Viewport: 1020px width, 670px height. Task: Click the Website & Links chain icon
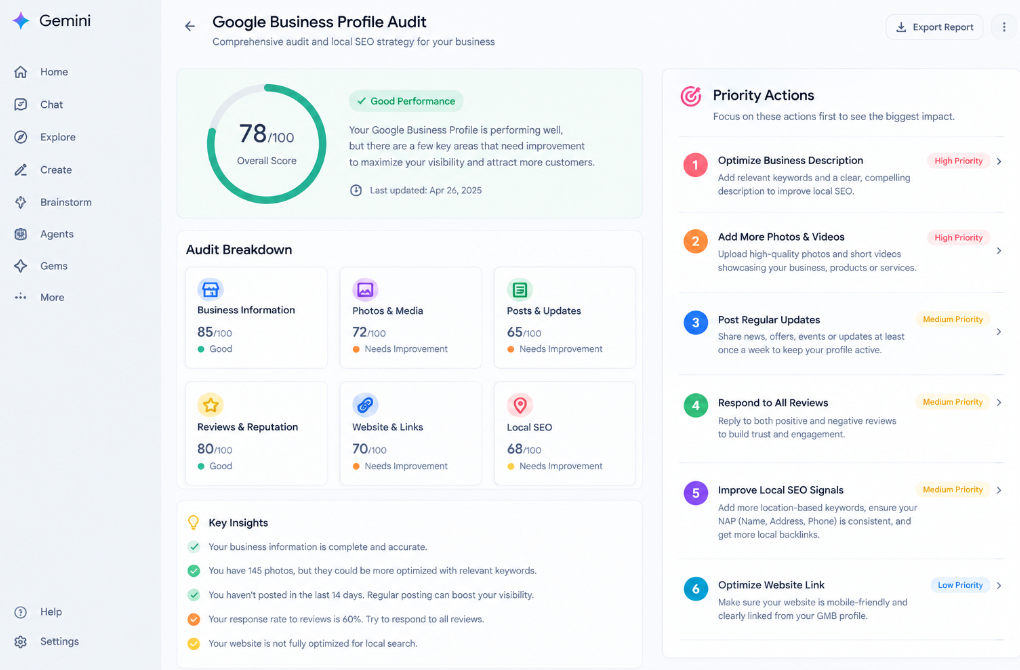365,405
